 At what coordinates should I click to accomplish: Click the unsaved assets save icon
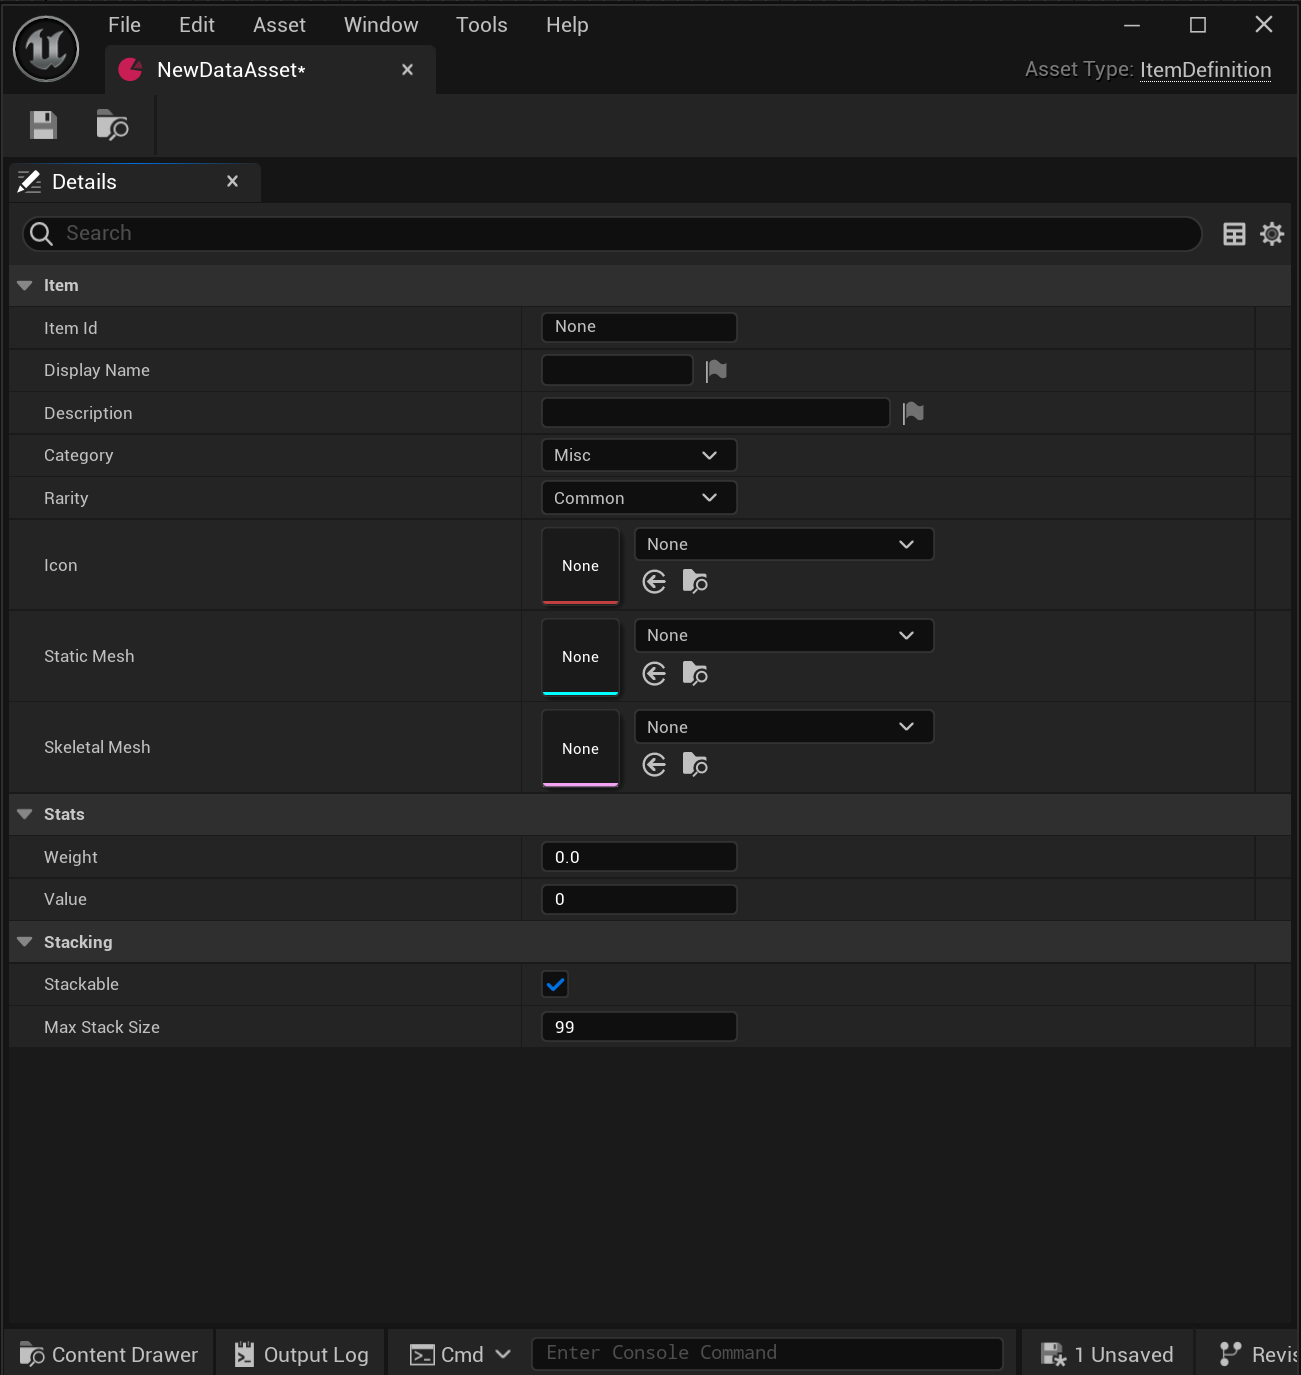click(1053, 1355)
